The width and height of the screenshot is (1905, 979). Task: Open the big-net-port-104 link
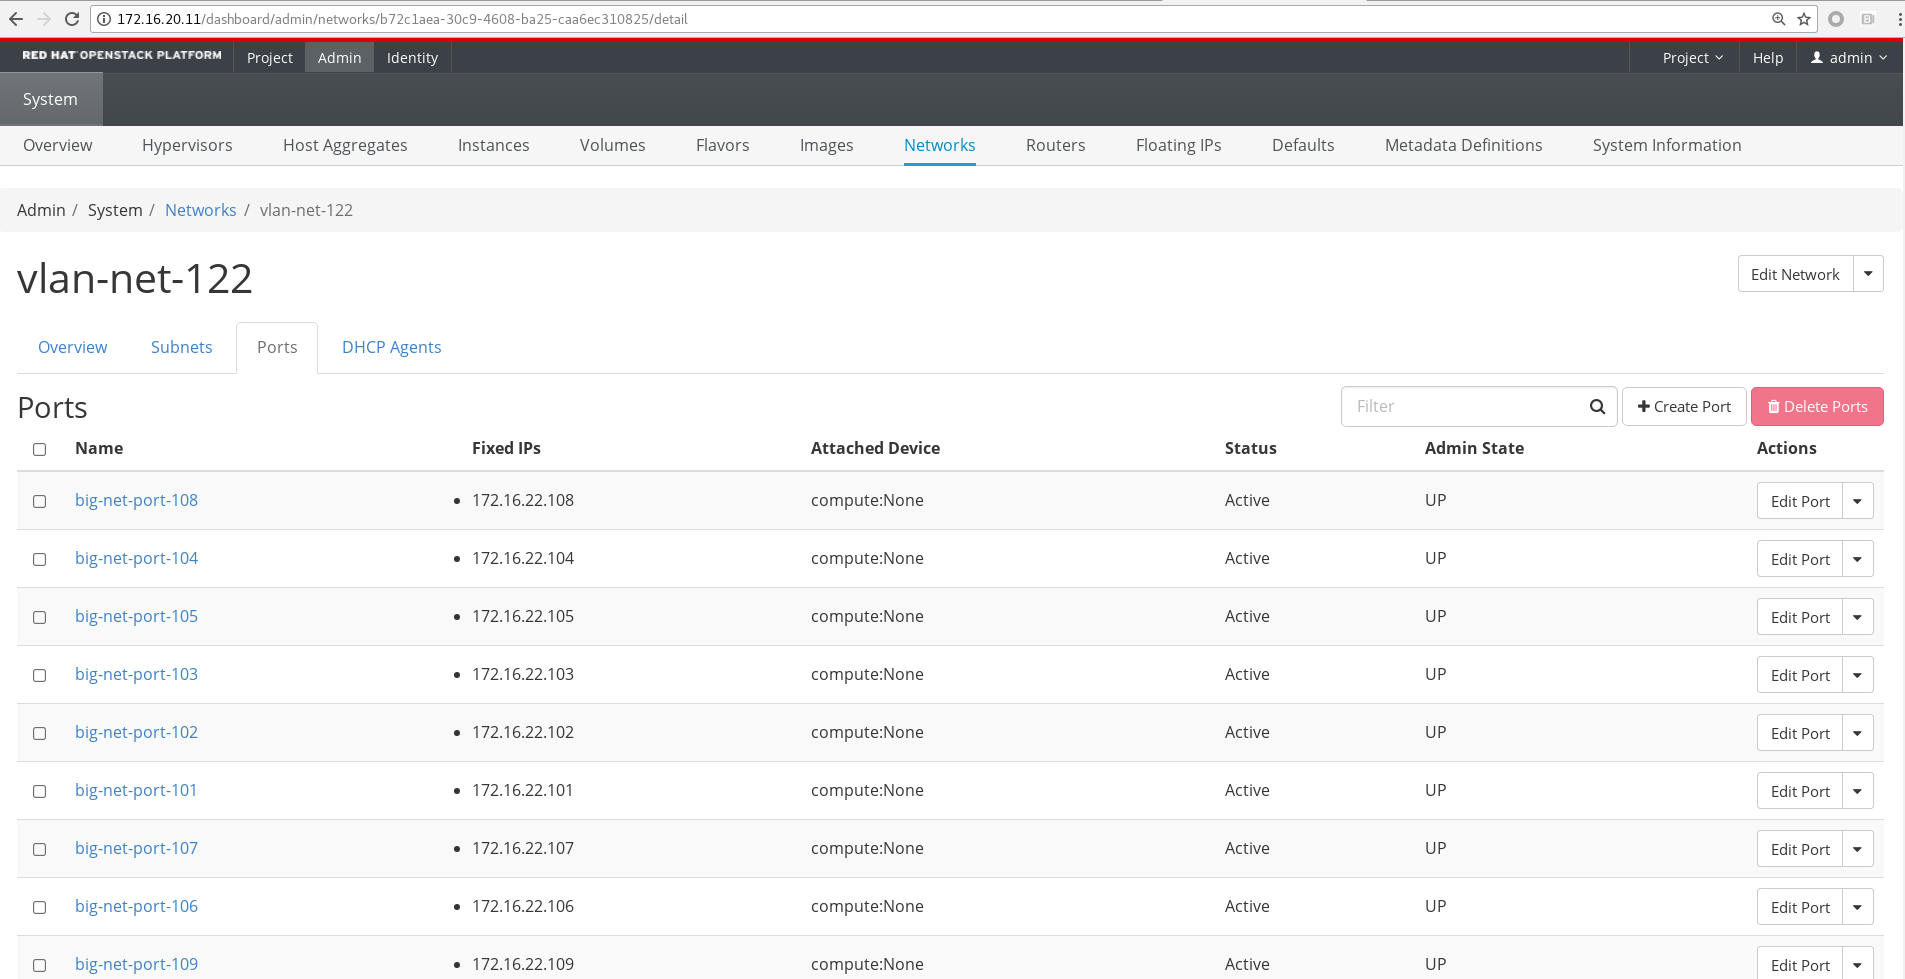tap(136, 558)
